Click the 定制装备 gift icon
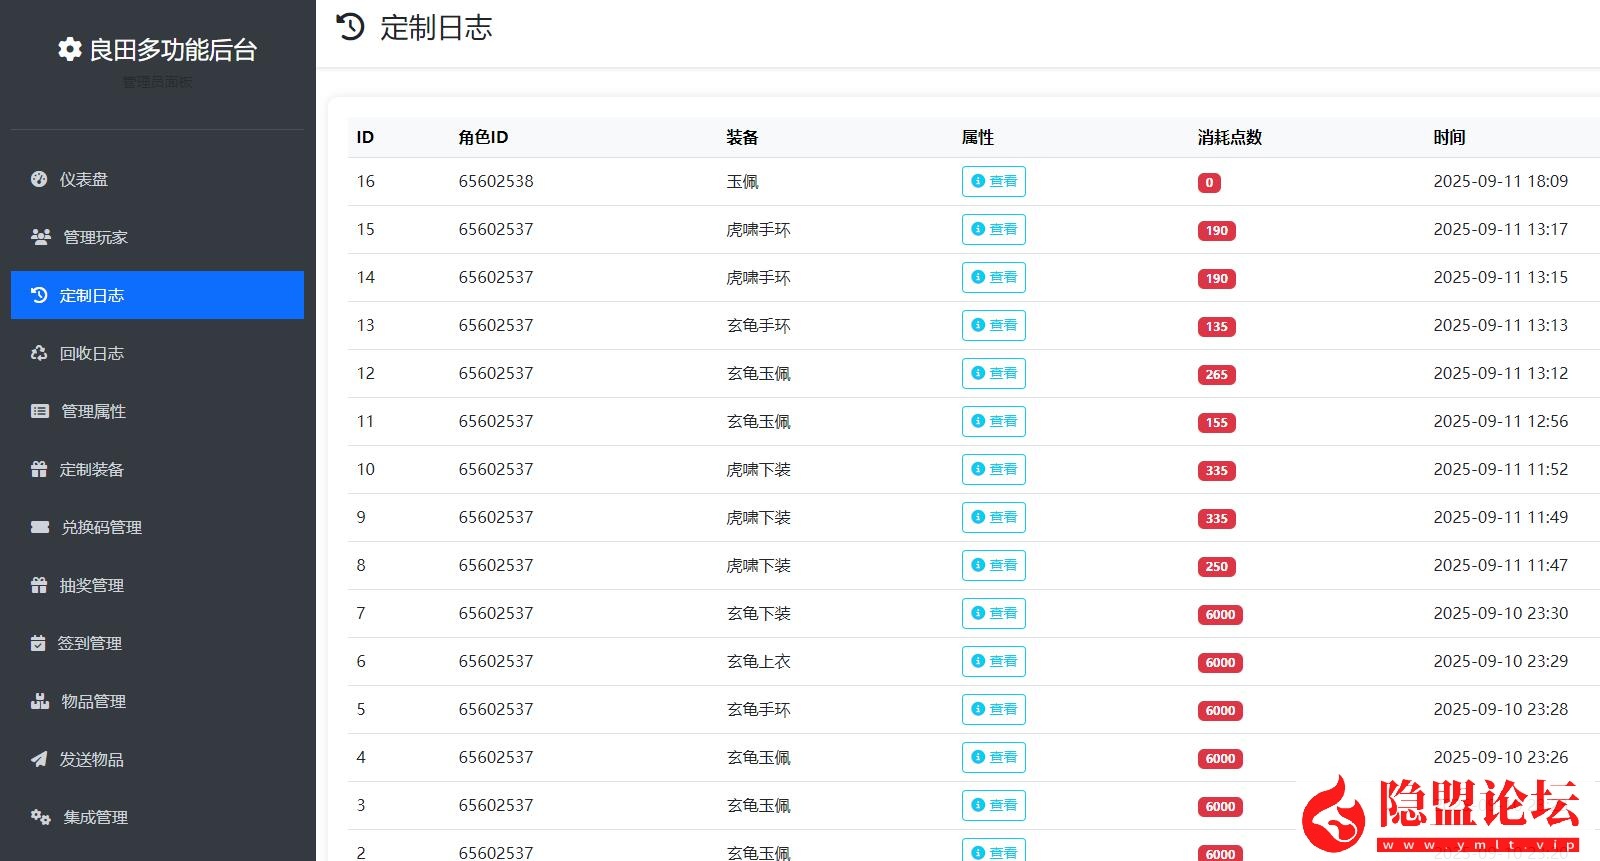 tap(39, 469)
